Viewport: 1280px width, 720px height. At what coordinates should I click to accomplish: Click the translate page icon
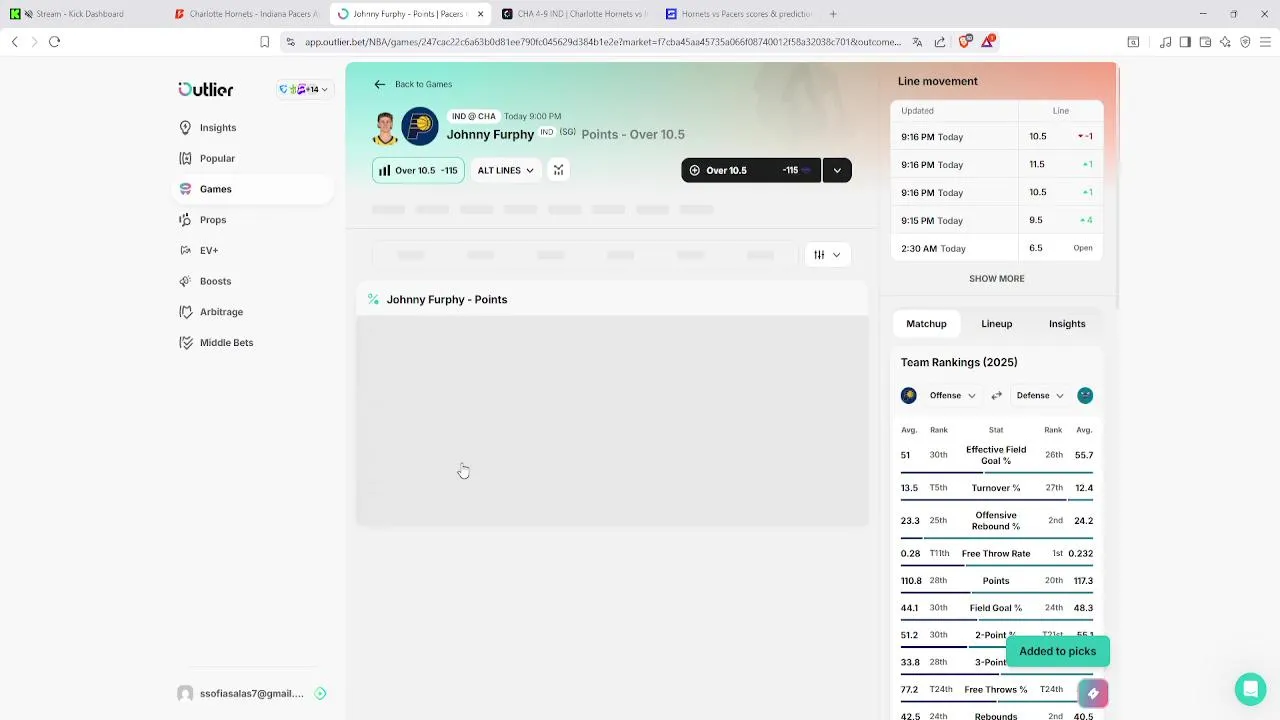tap(917, 42)
